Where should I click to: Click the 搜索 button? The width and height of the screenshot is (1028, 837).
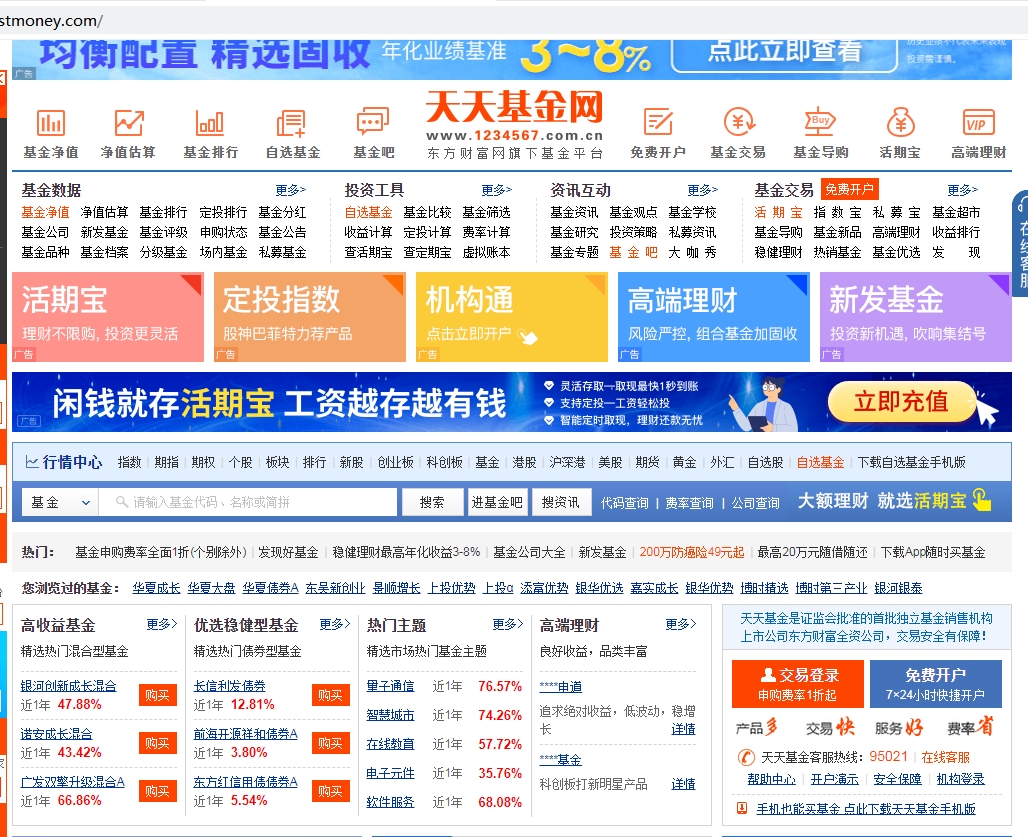(432, 502)
